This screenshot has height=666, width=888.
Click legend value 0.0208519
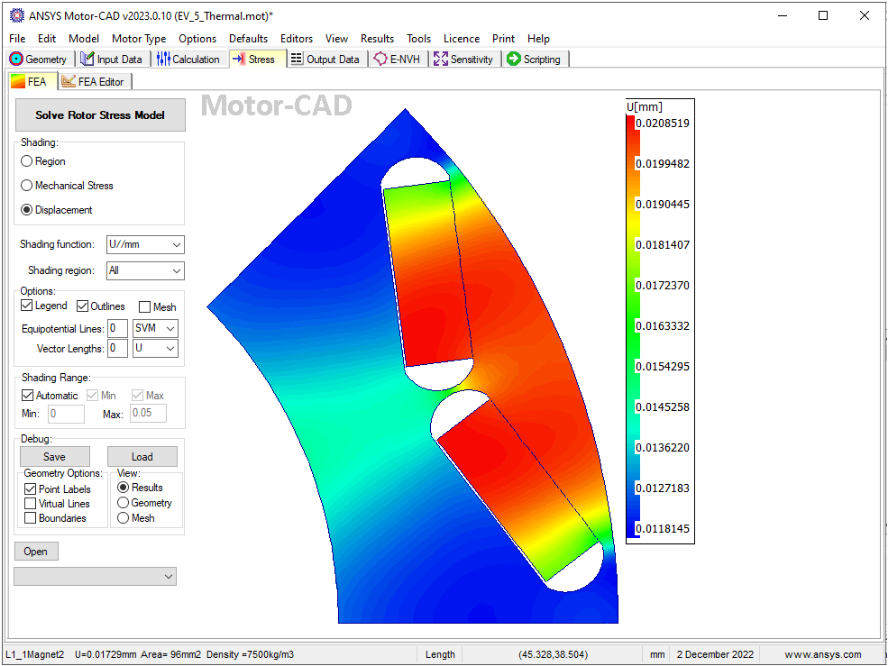663,123
